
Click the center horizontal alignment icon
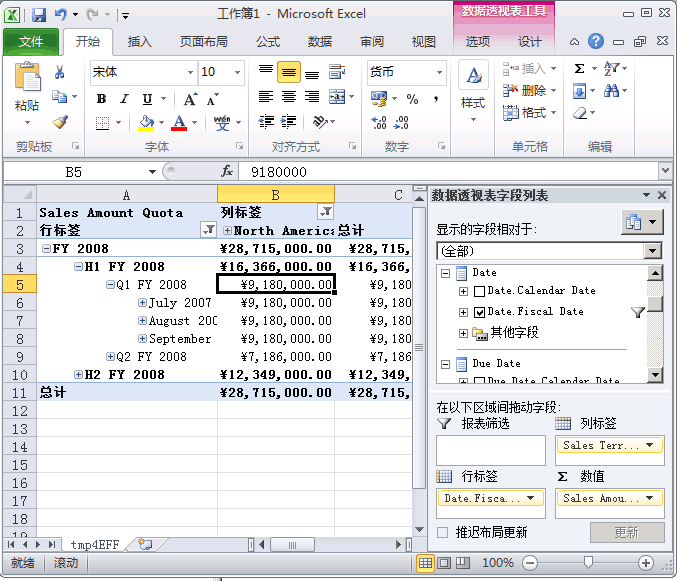click(x=288, y=97)
